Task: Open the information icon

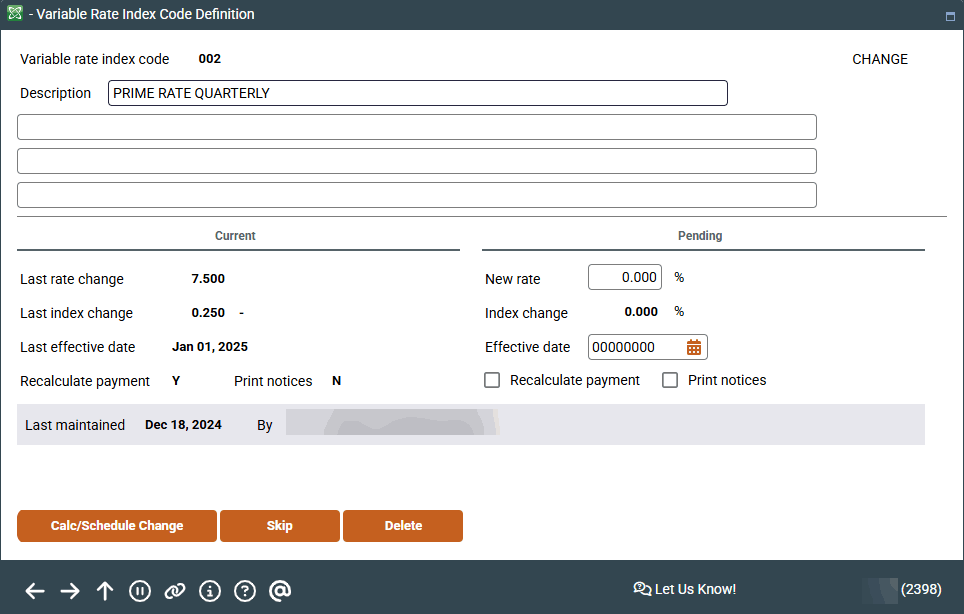Action: (x=210, y=591)
